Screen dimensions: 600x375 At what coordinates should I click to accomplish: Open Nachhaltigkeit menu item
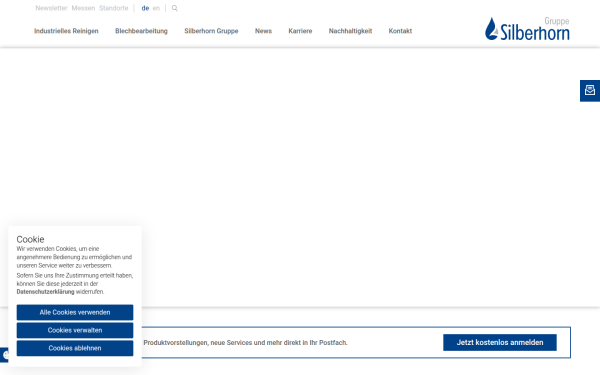tap(350, 31)
